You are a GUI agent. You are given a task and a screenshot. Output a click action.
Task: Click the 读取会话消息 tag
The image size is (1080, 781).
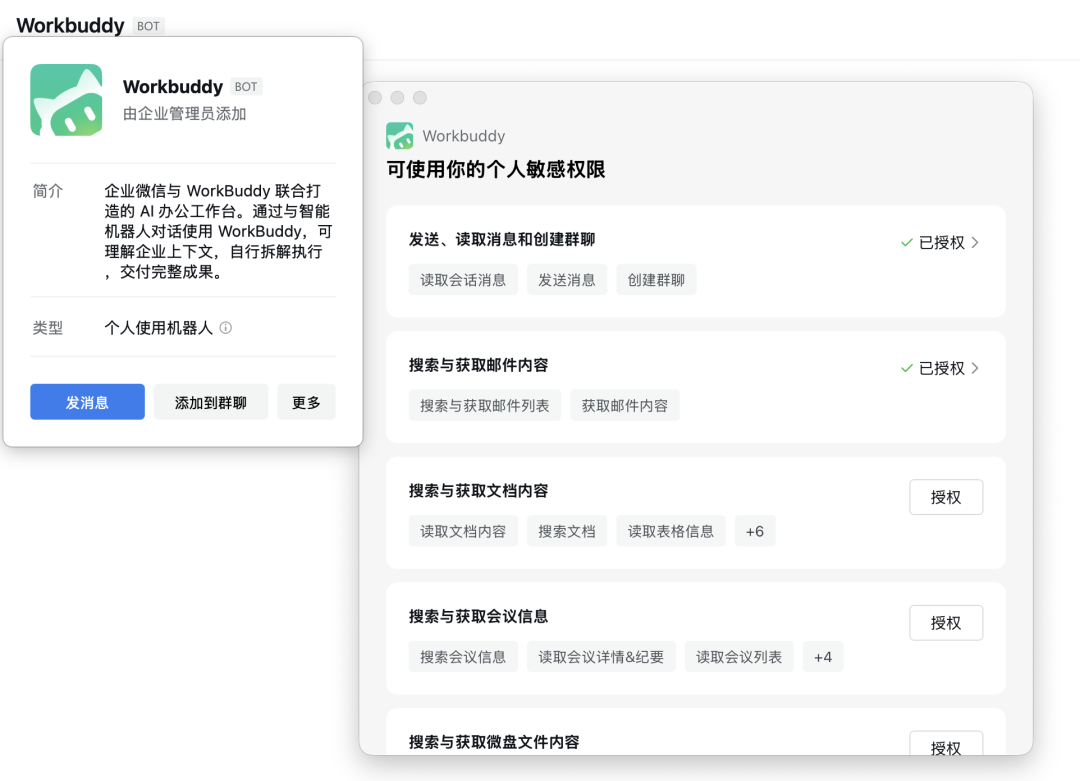coord(463,280)
